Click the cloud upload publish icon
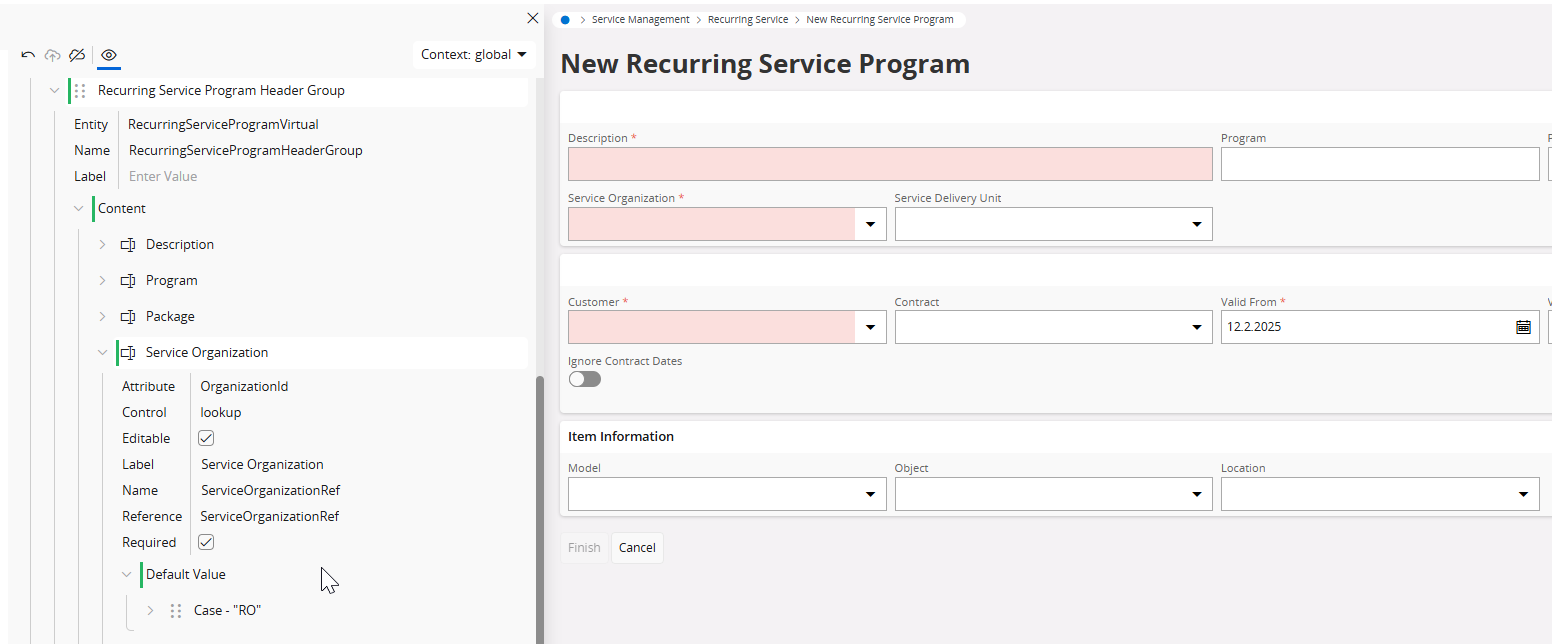Image resolution: width=1552 pixels, height=644 pixels. 52,55
